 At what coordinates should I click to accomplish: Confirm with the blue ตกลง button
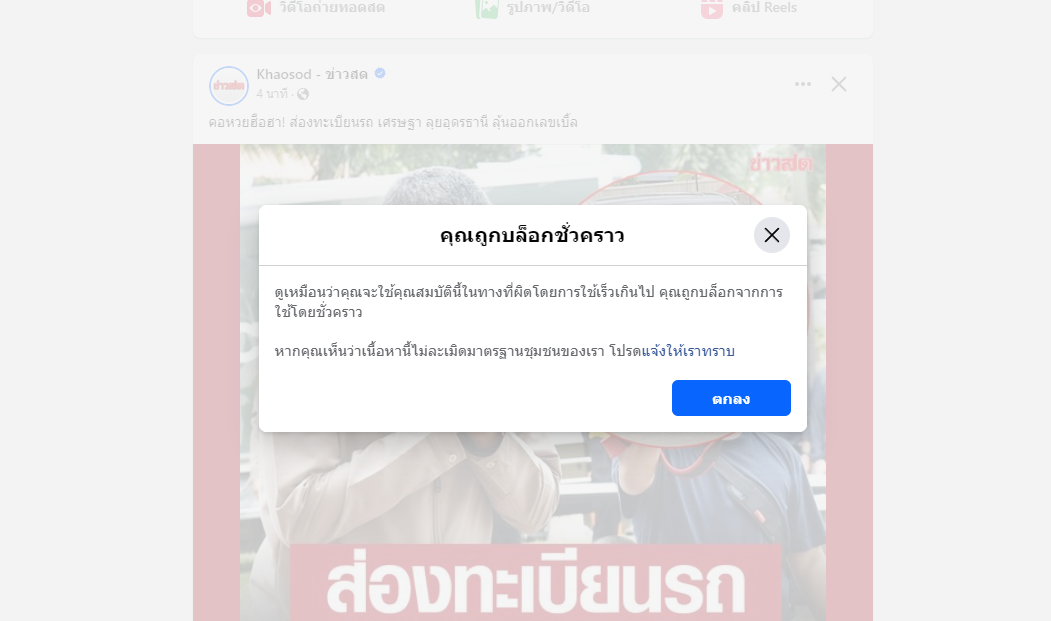coord(731,398)
